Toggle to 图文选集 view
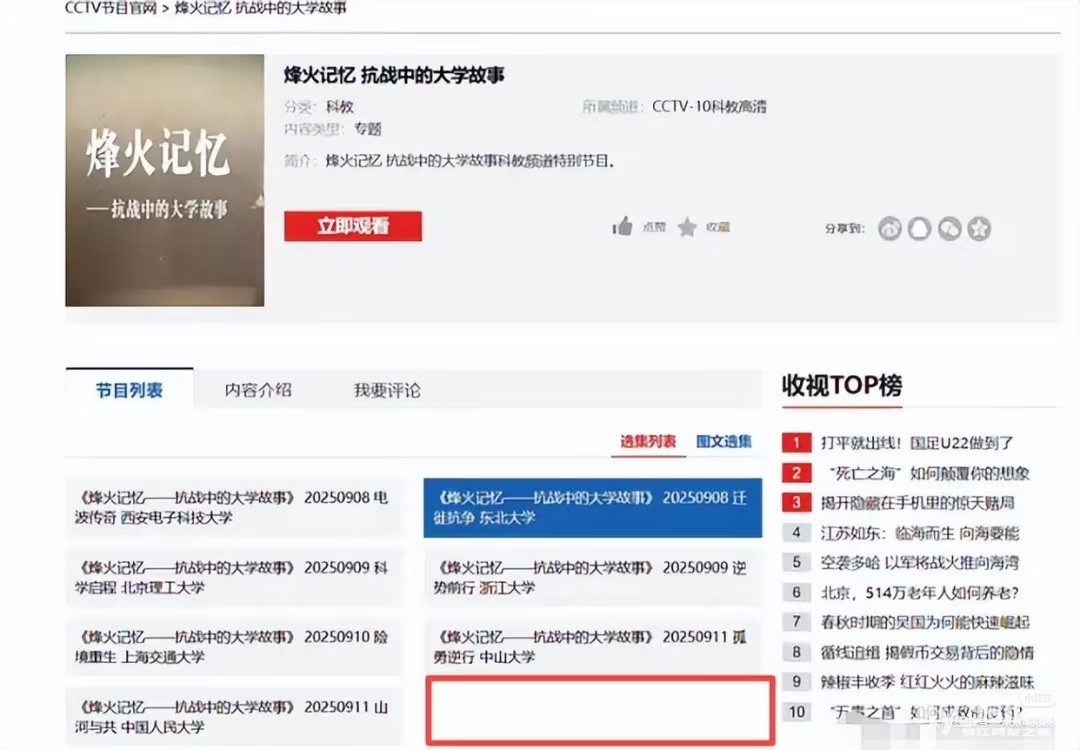Image resolution: width=1080 pixels, height=750 pixels. coord(724,441)
